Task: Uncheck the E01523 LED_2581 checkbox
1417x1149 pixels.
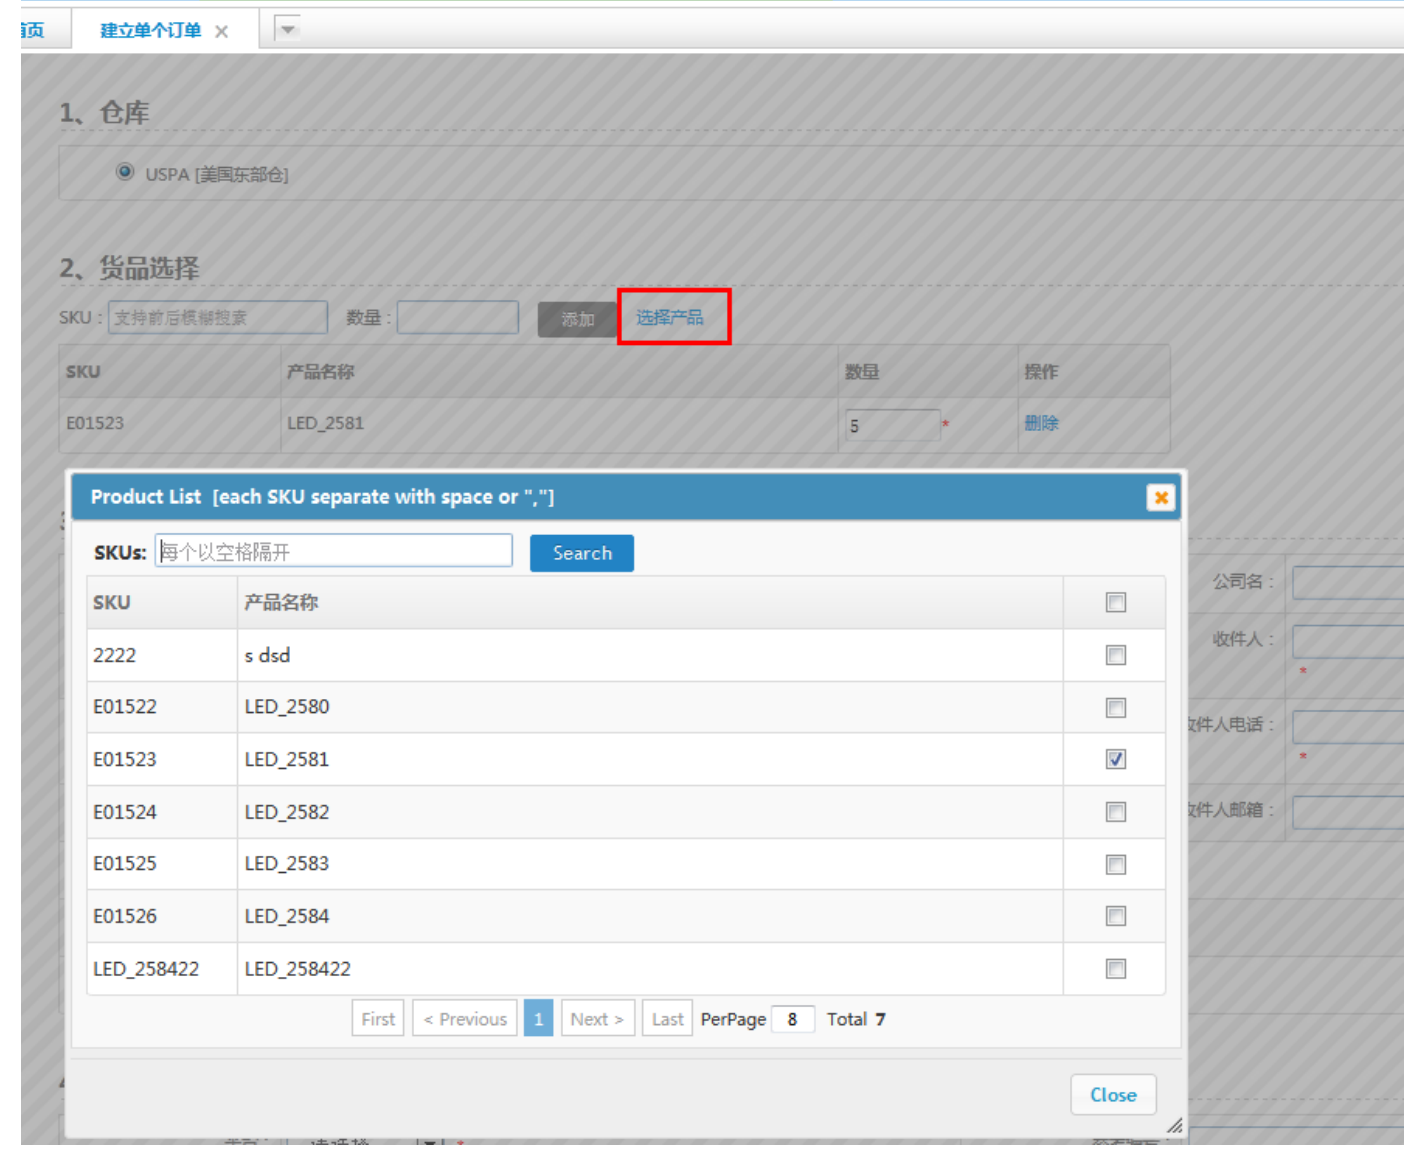Action: 1115,759
